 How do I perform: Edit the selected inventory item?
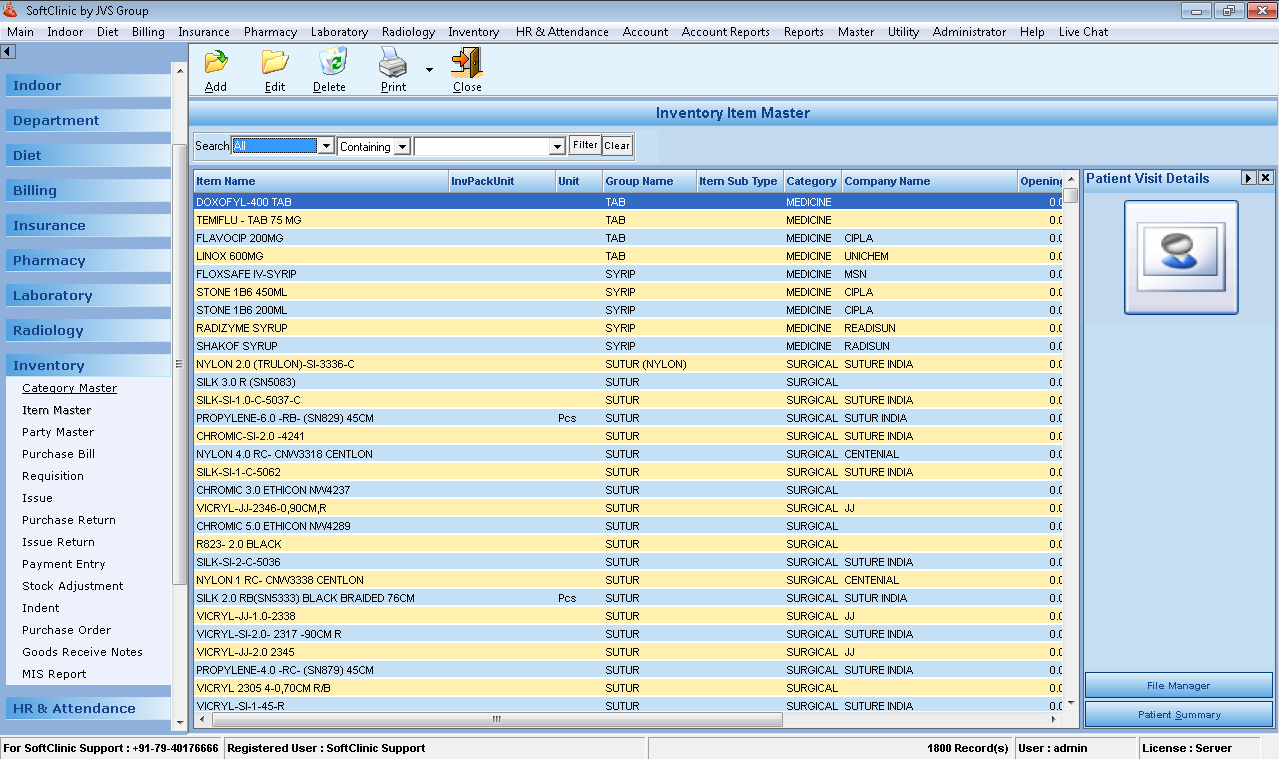coord(274,69)
